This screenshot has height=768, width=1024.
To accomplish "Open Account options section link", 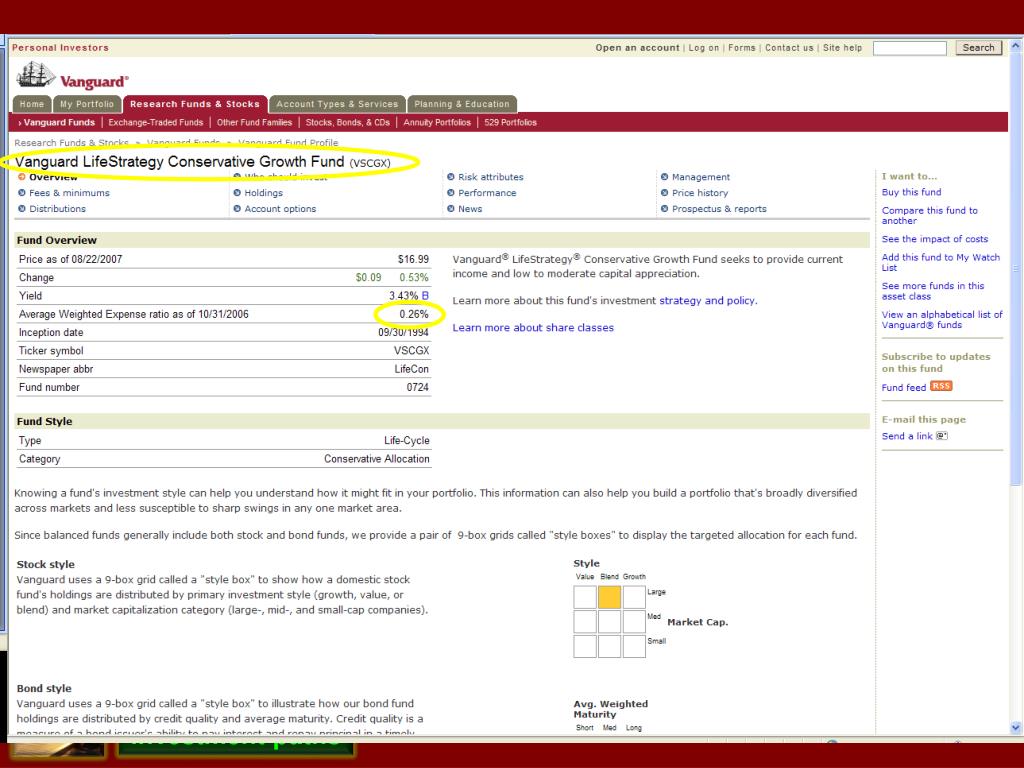I will 280,208.
